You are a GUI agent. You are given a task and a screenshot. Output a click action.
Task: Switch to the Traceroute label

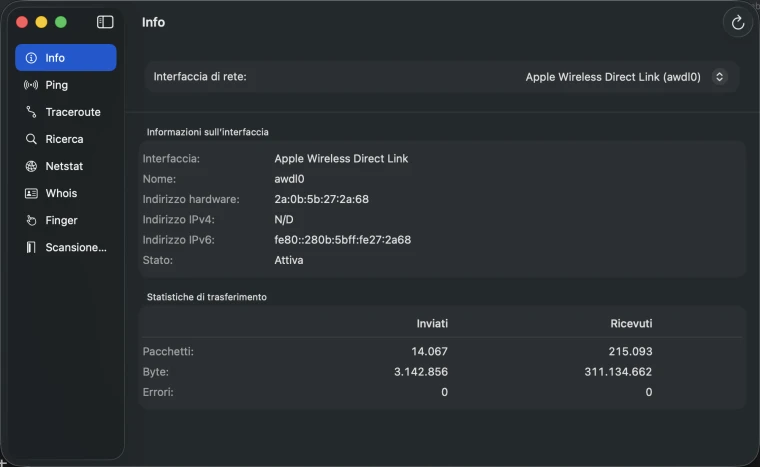pyautogui.click(x=73, y=112)
